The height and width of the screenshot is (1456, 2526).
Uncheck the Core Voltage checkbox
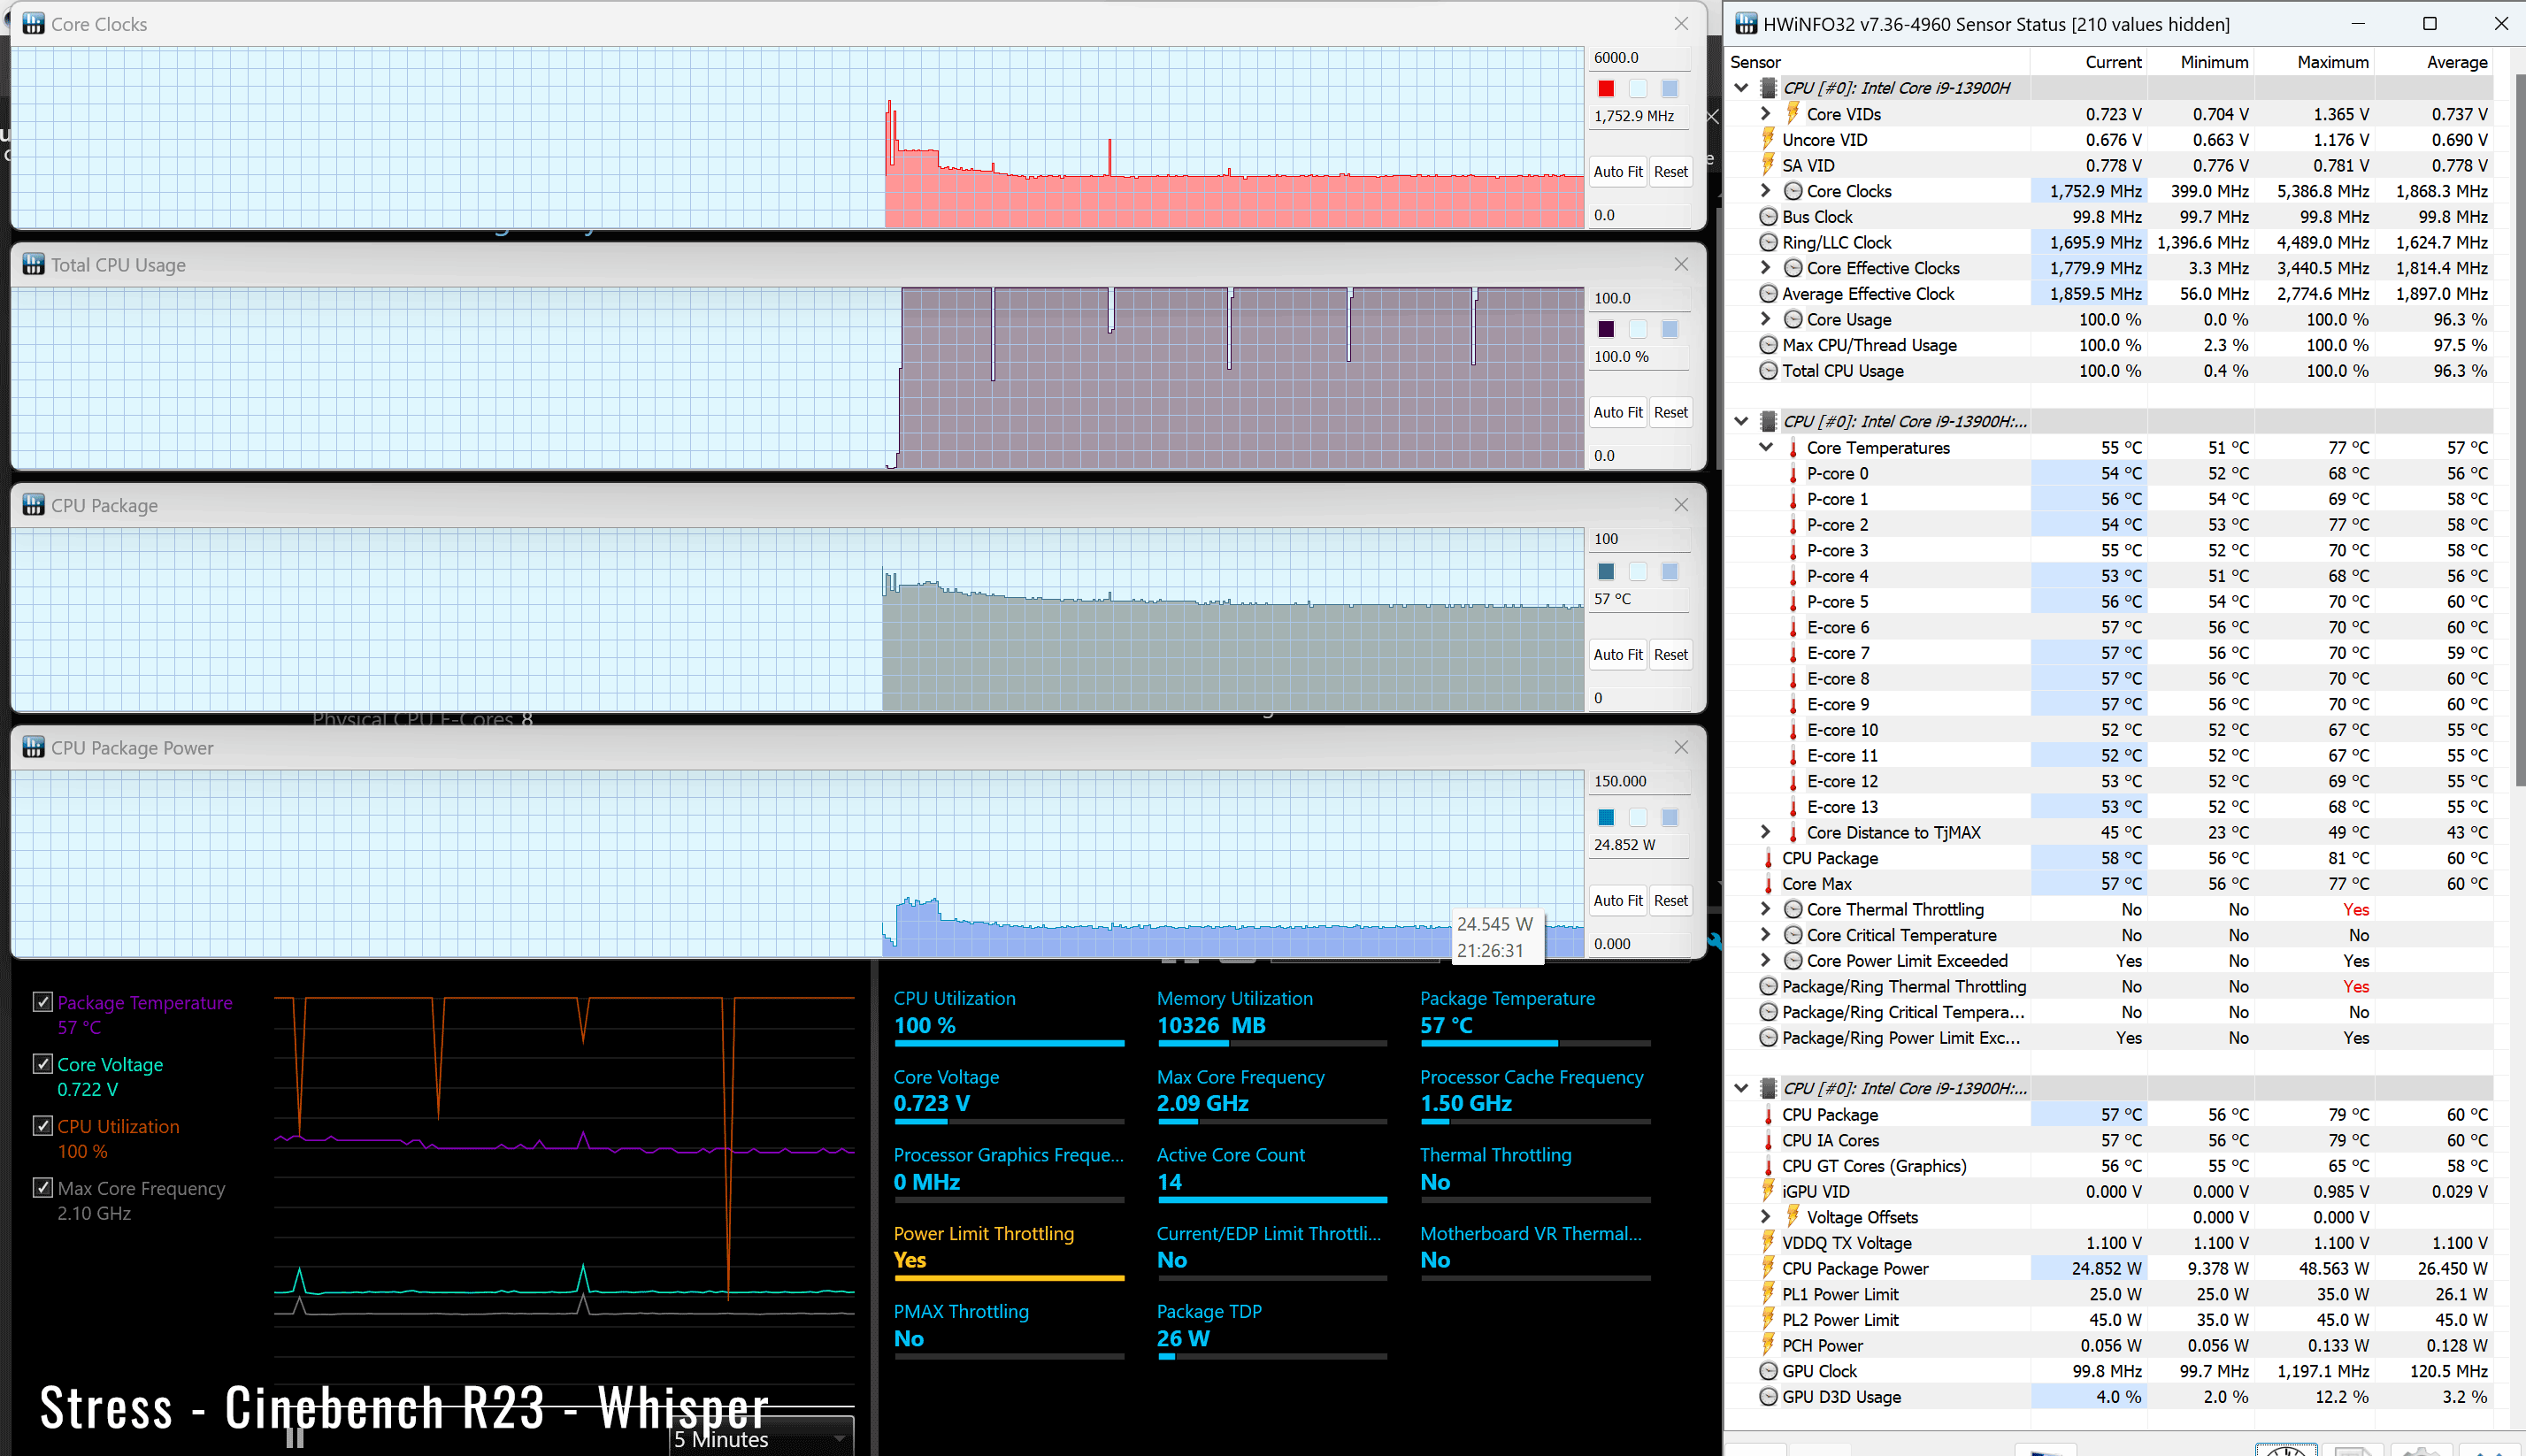click(x=43, y=1063)
